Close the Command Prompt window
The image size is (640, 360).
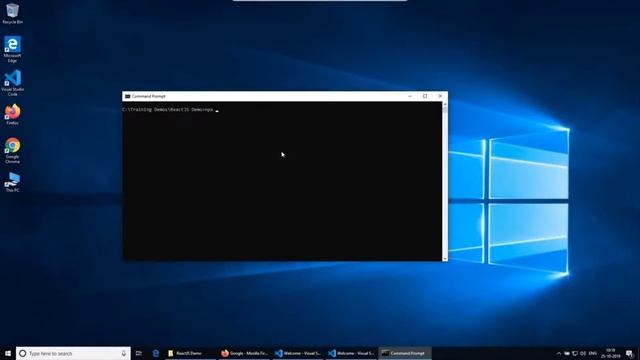coord(440,96)
